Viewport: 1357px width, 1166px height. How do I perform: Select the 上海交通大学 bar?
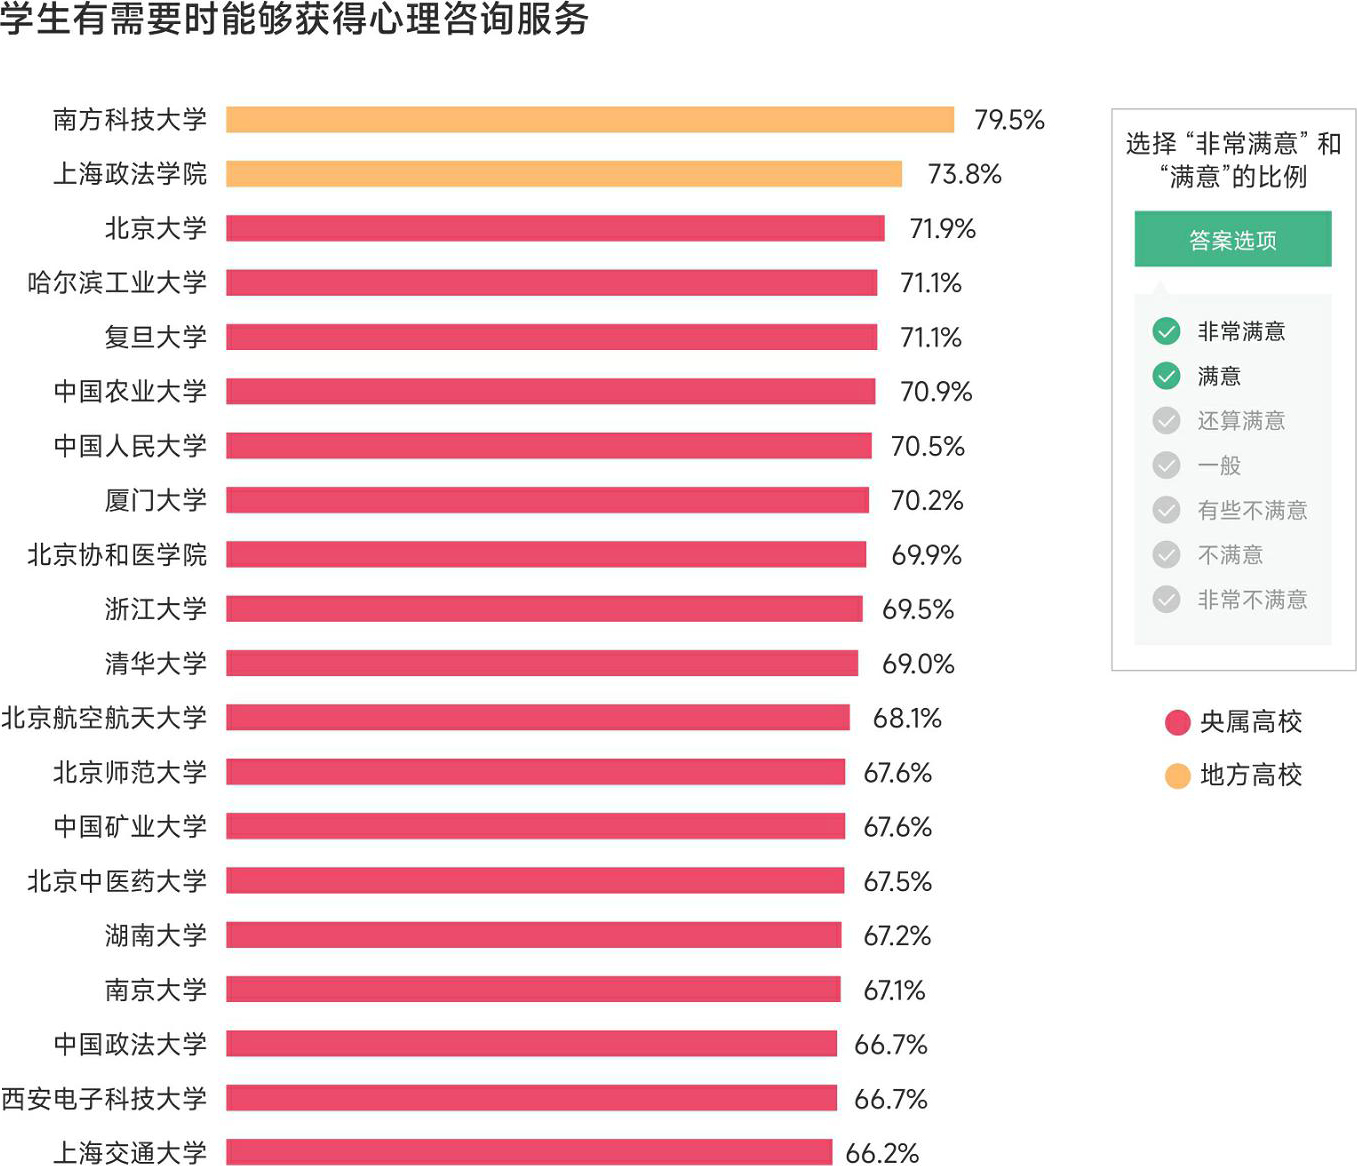click(529, 1152)
